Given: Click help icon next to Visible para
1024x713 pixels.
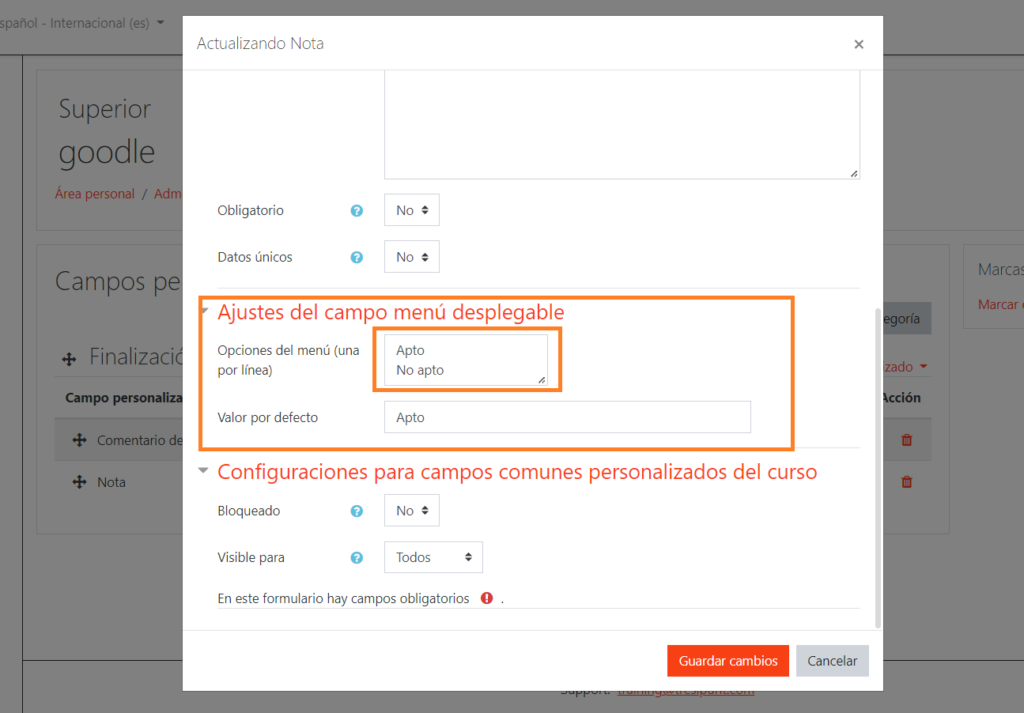Looking at the screenshot, I should pyautogui.click(x=356, y=558).
